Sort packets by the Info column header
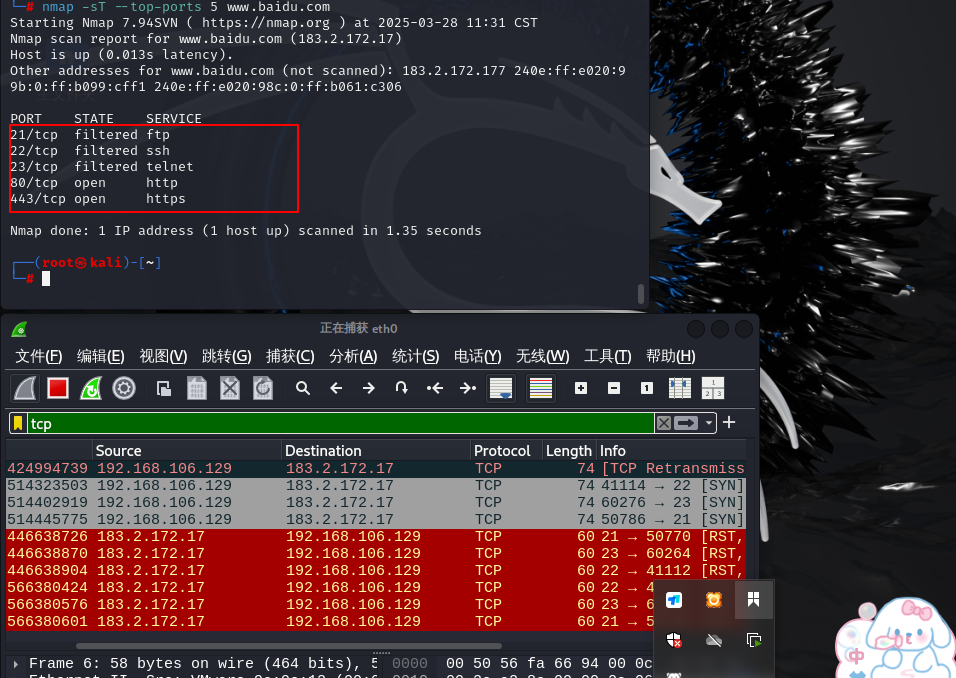The image size is (956, 678). point(671,451)
